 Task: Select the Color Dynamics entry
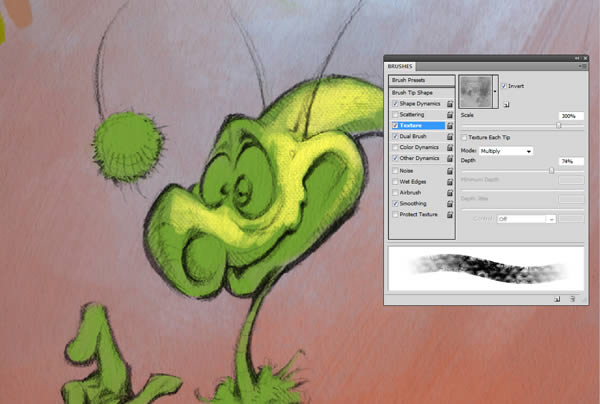coord(419,147)
